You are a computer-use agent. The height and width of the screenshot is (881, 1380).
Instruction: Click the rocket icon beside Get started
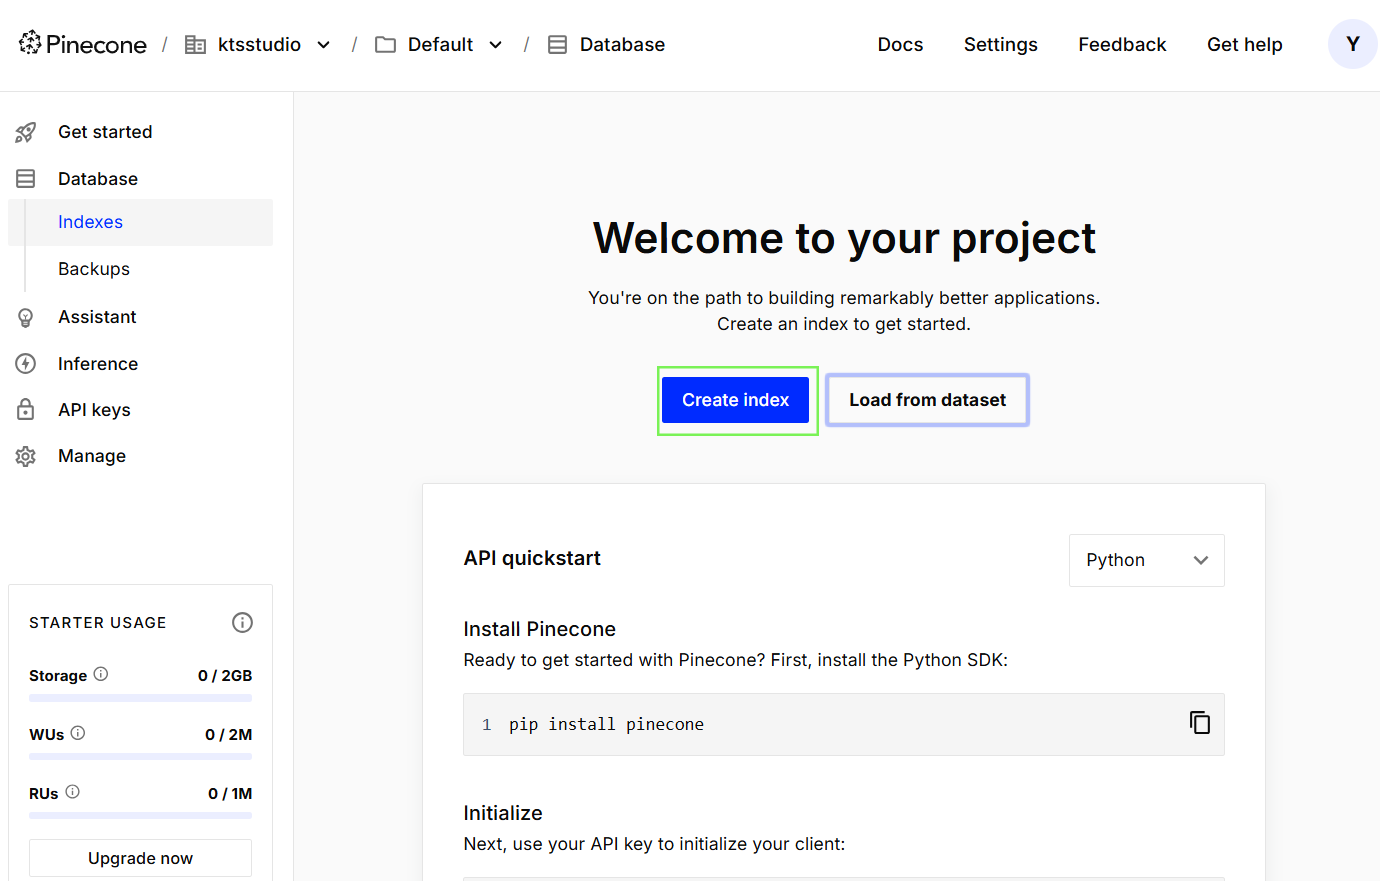point(26,132)
